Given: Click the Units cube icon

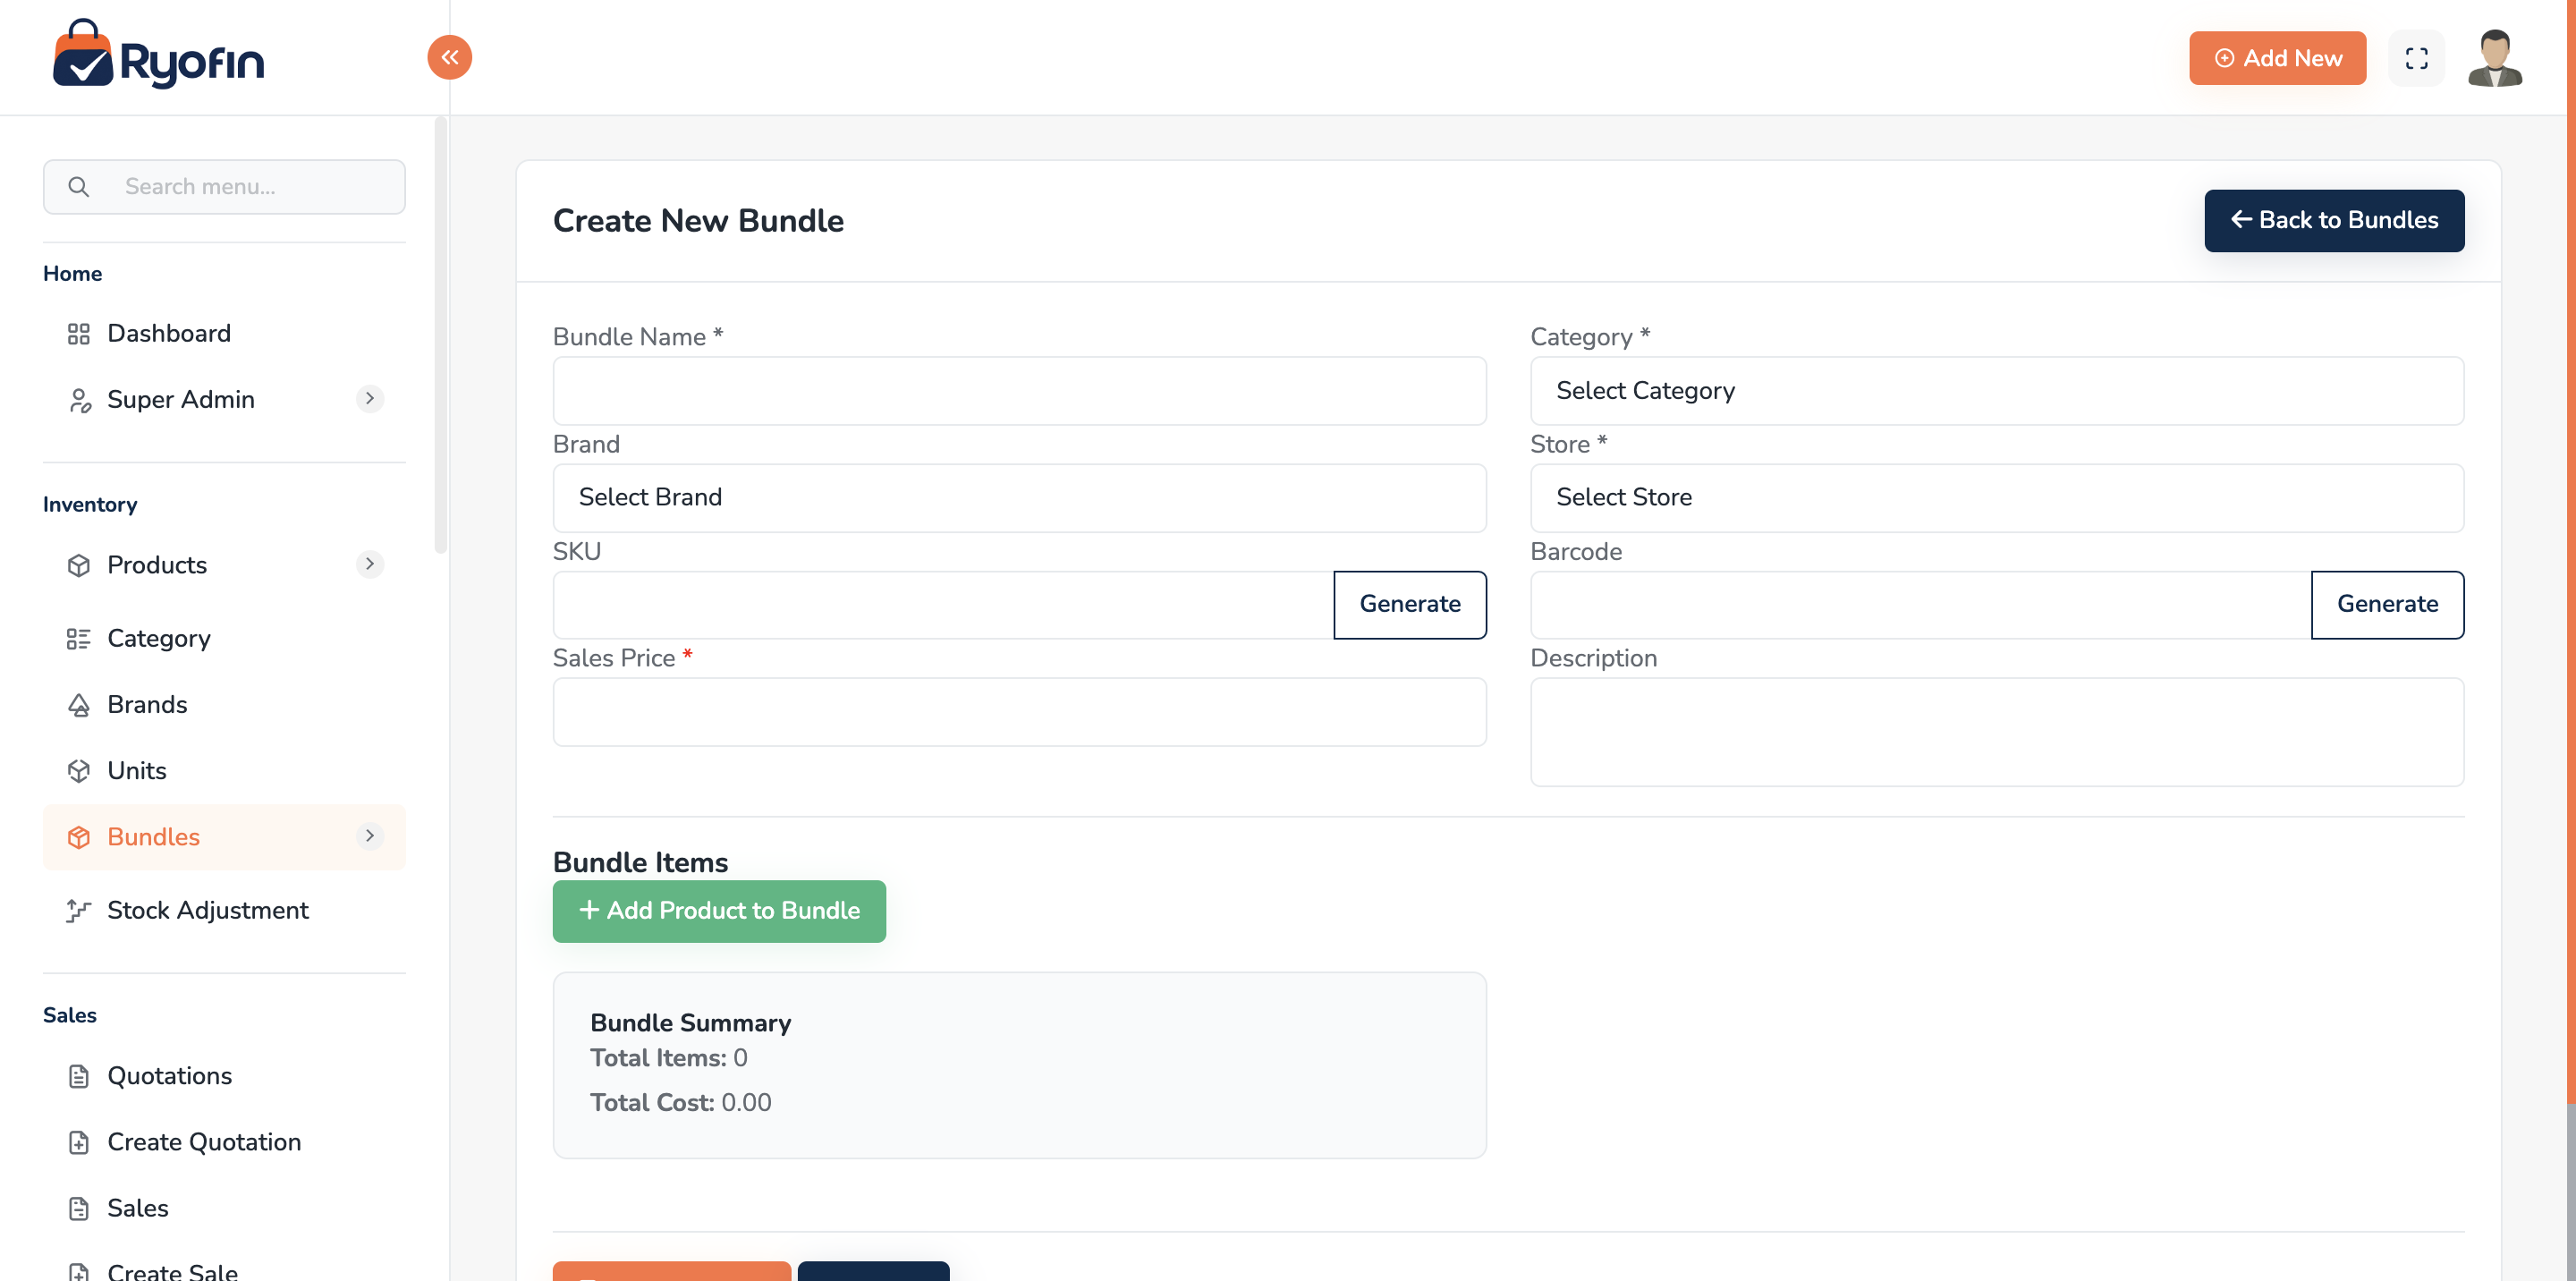Looking at the screenshot, I should point(79,771).
